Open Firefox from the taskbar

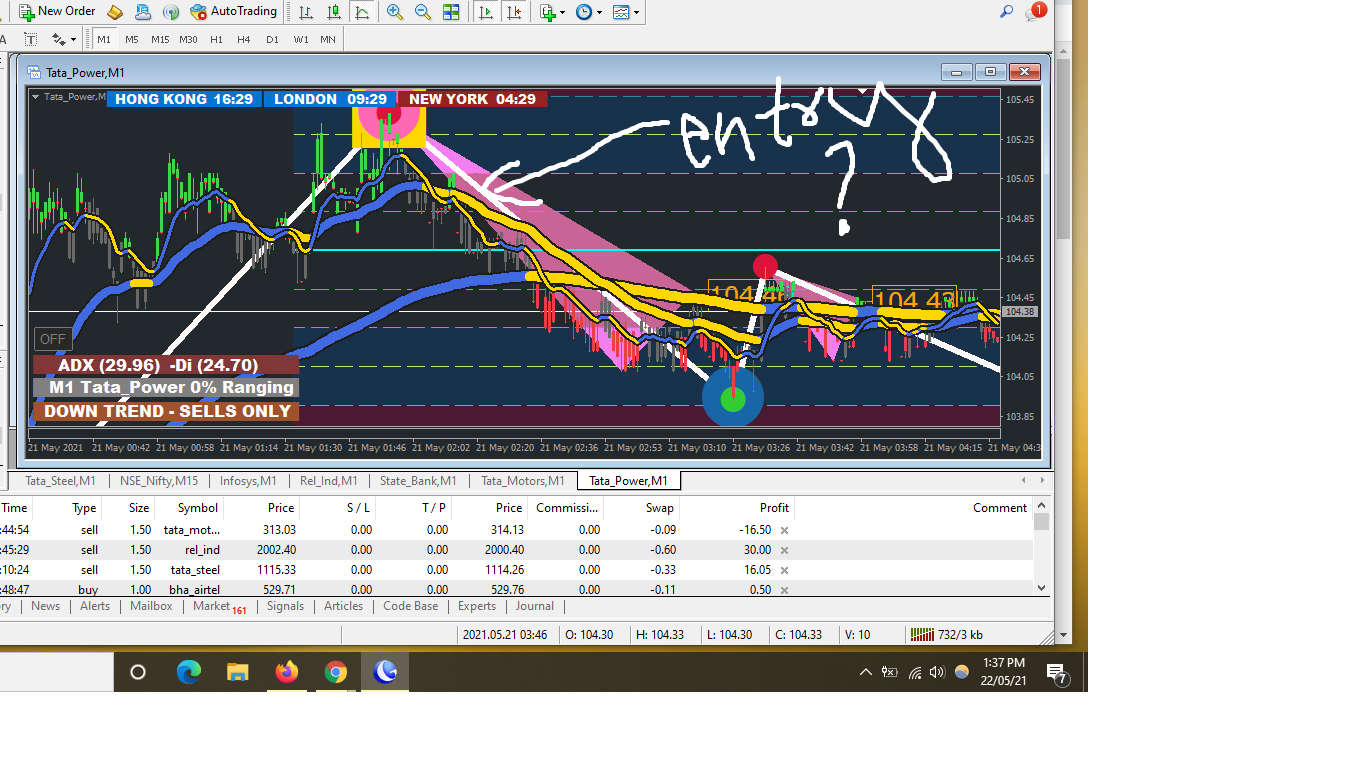click(287, 672)
